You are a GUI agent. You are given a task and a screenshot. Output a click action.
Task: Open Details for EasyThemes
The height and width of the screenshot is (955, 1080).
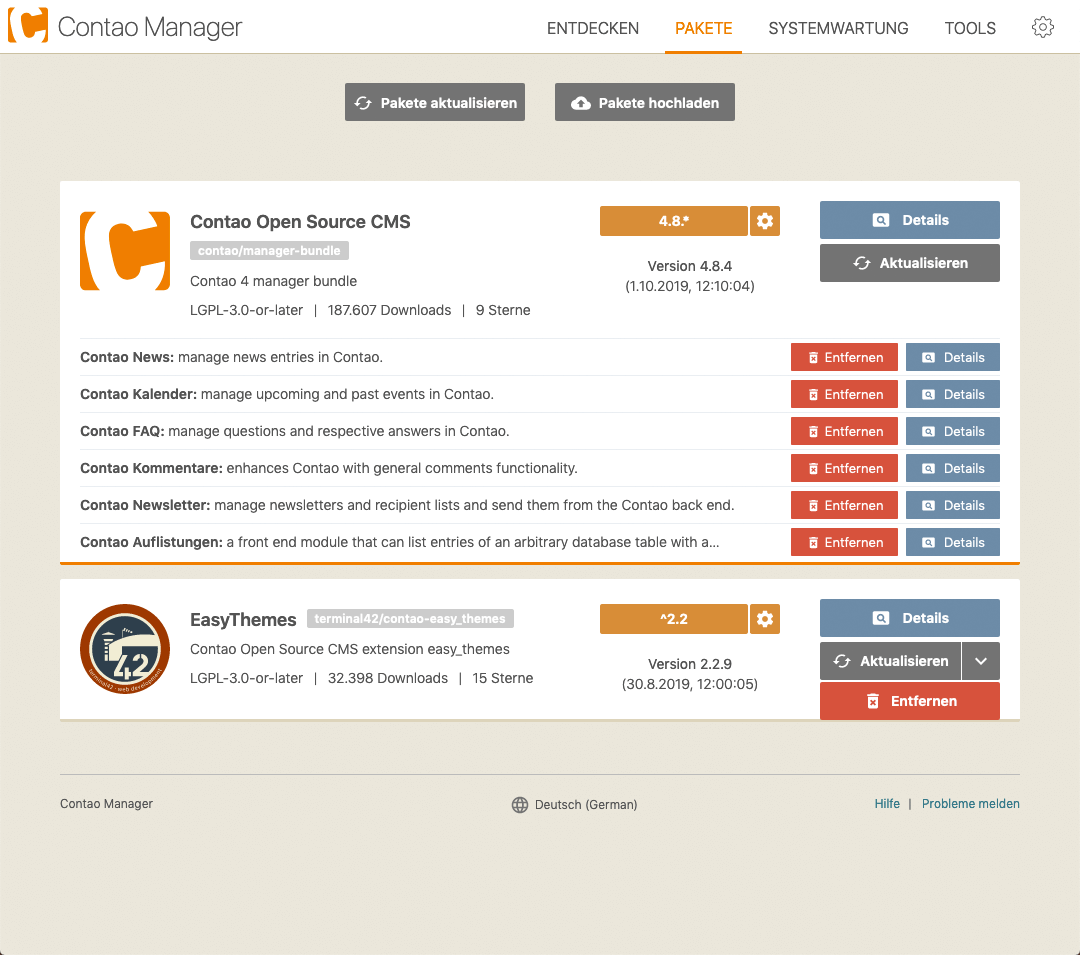click(909, 618)
